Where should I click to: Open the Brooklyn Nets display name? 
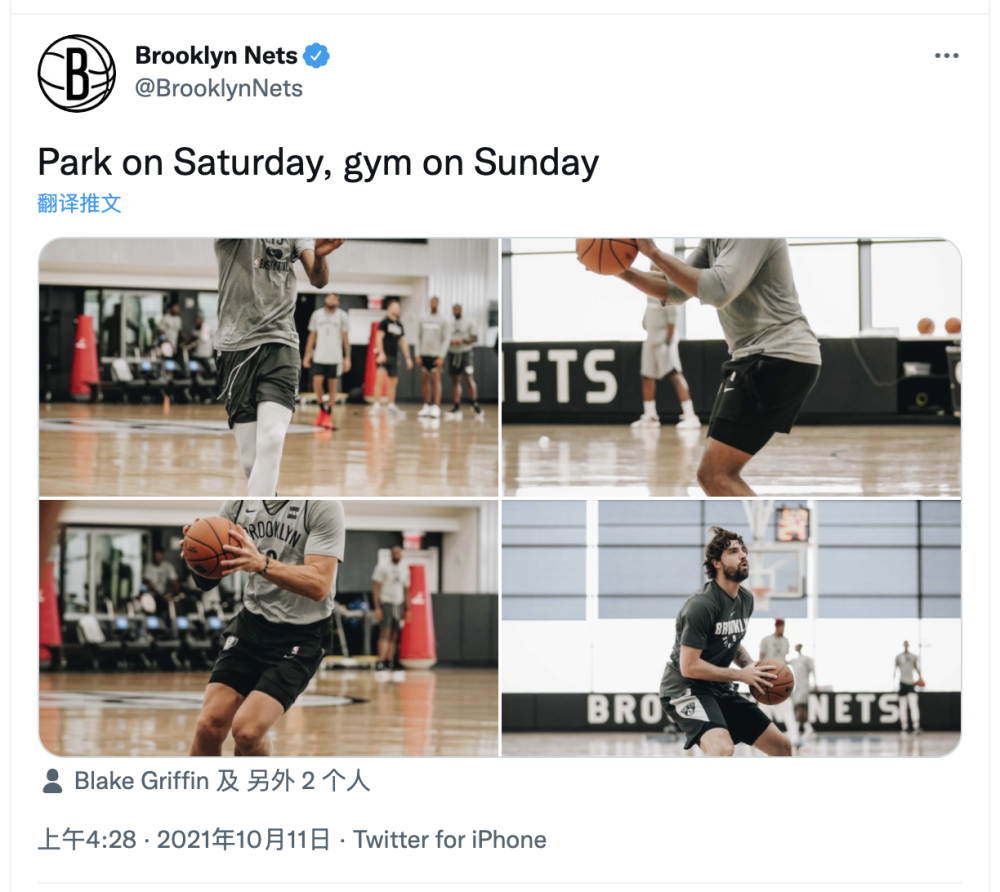216,55
